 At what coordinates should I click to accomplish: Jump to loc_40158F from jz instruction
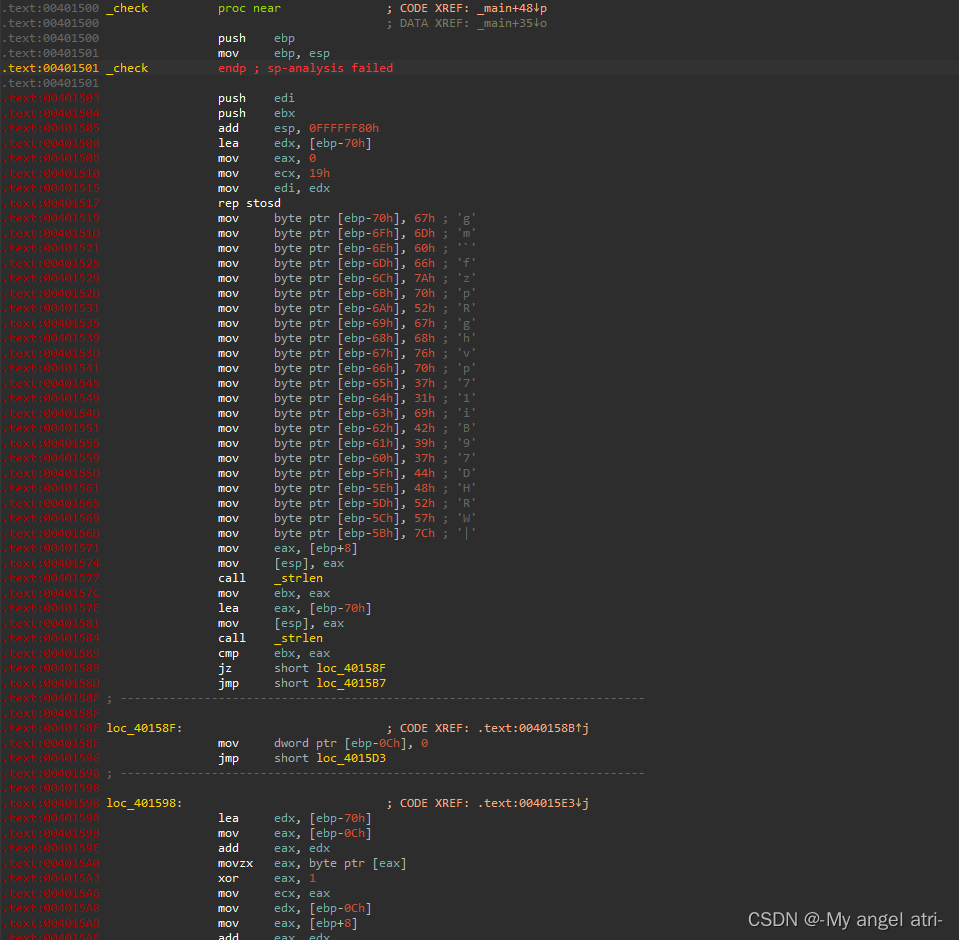[x=351, y=668]
